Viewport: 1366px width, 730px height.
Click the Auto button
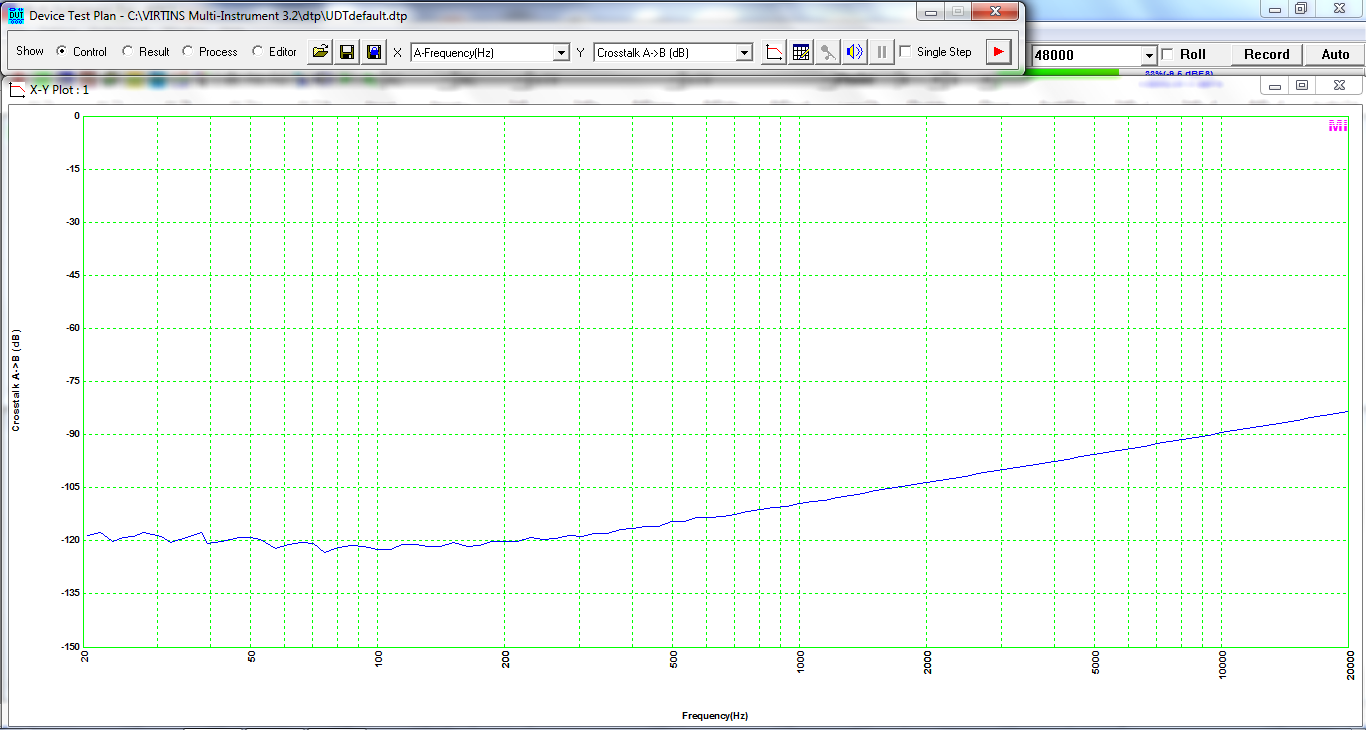pos(1335,55)
